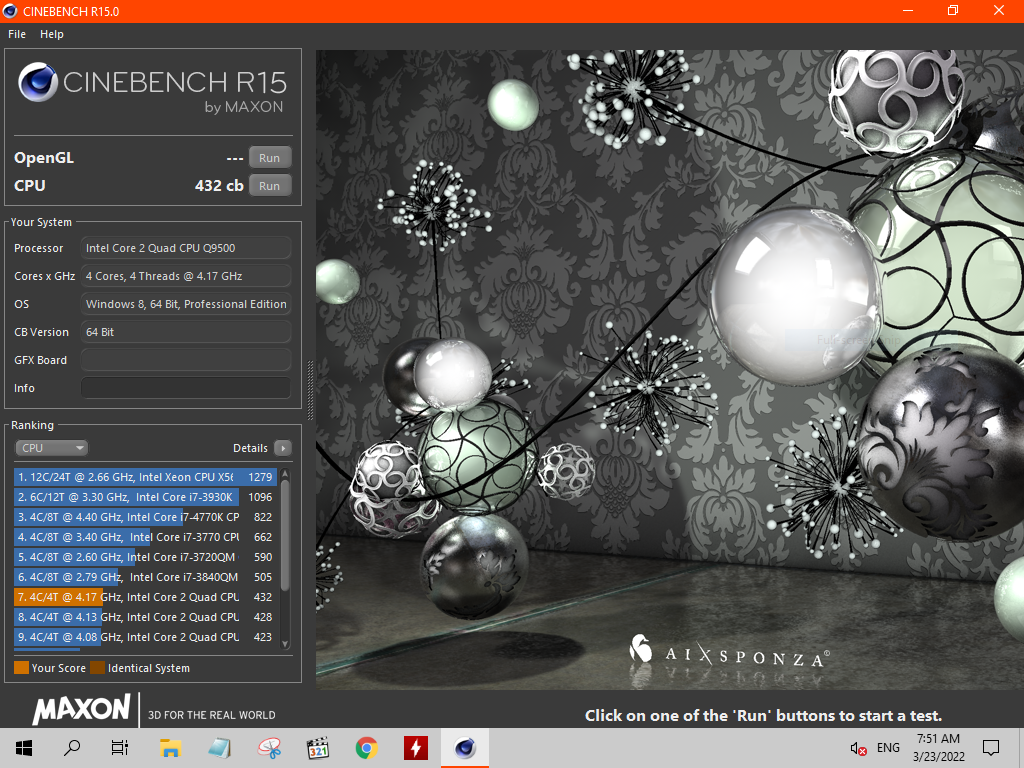Open Task View on the taskbar
Screen dimensions: 1024x768
120,748
